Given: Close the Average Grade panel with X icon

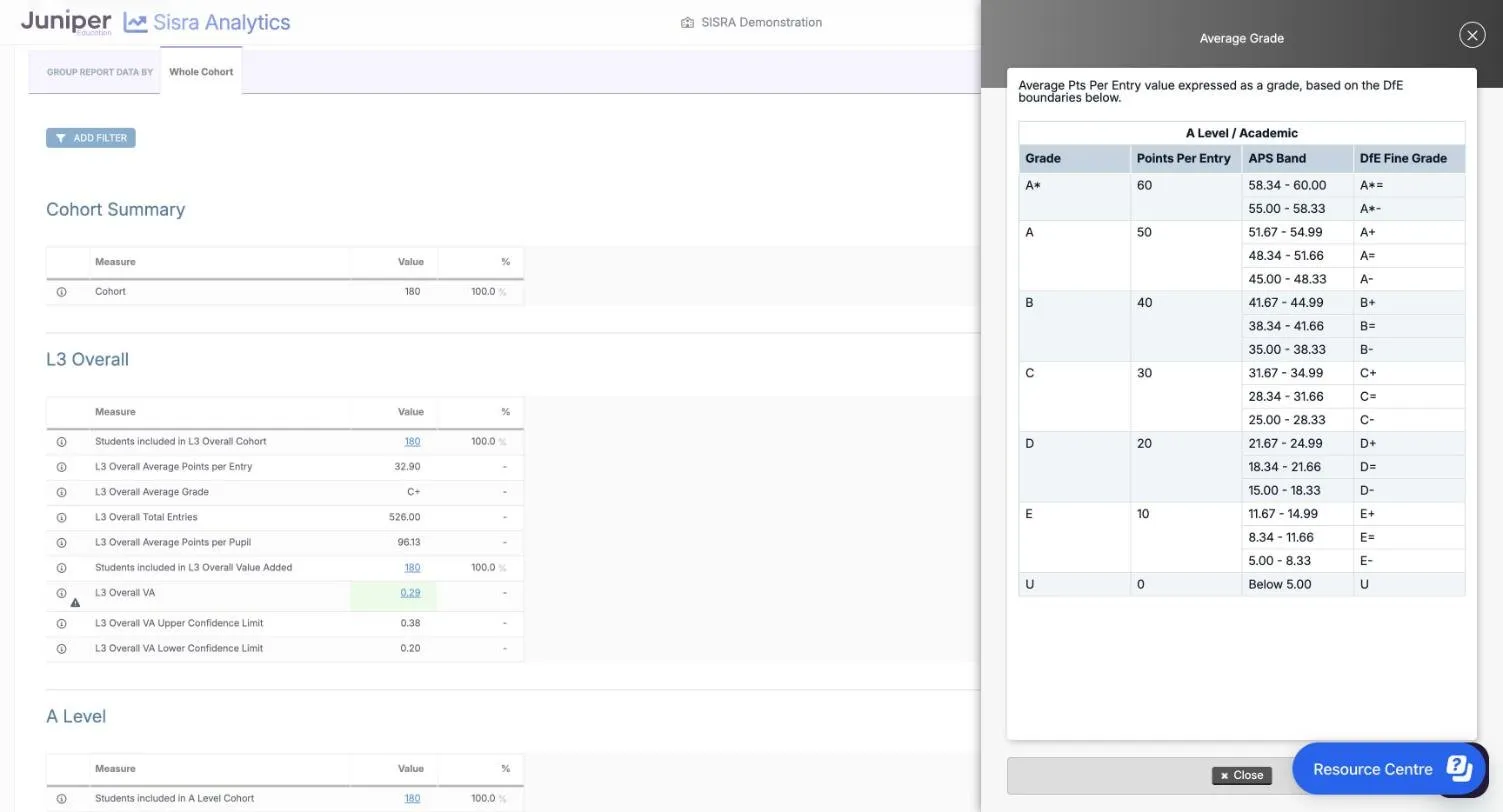Looking at the screenshot, I should click(x=1472, y=35).
